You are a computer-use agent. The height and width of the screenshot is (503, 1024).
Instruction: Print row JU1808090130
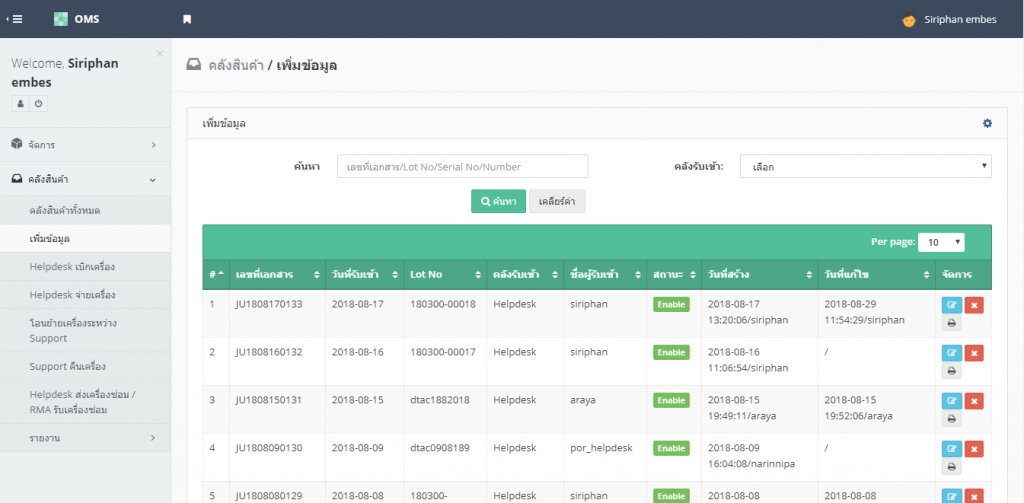click(x=952, y=466)
